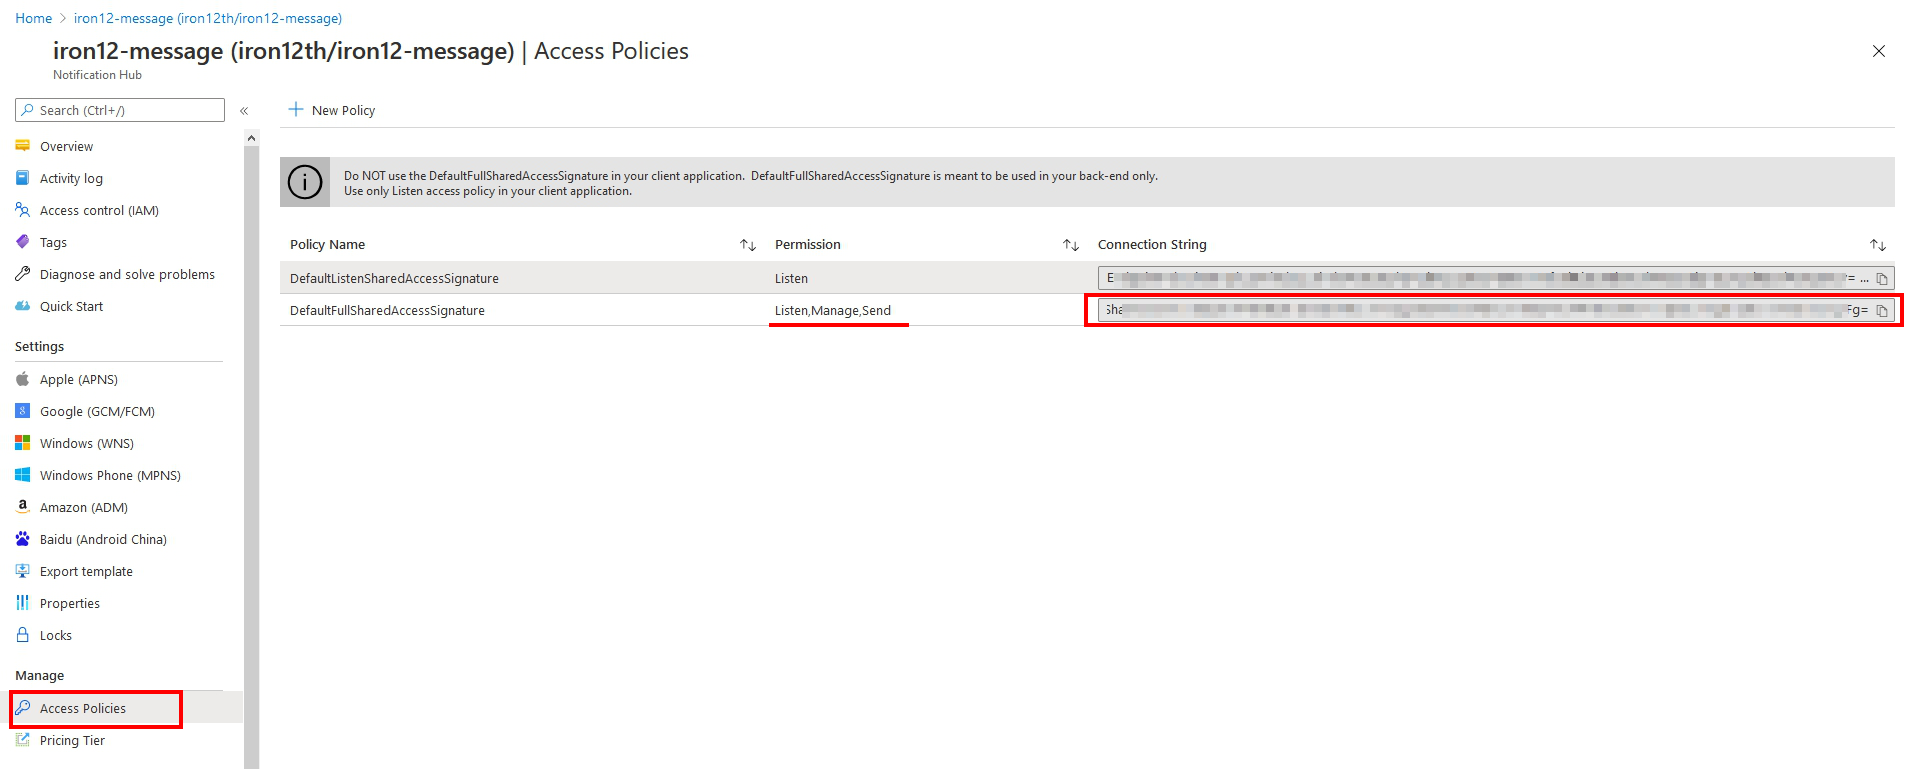
Task: Click the purple Tags icon
Action: 22,242
